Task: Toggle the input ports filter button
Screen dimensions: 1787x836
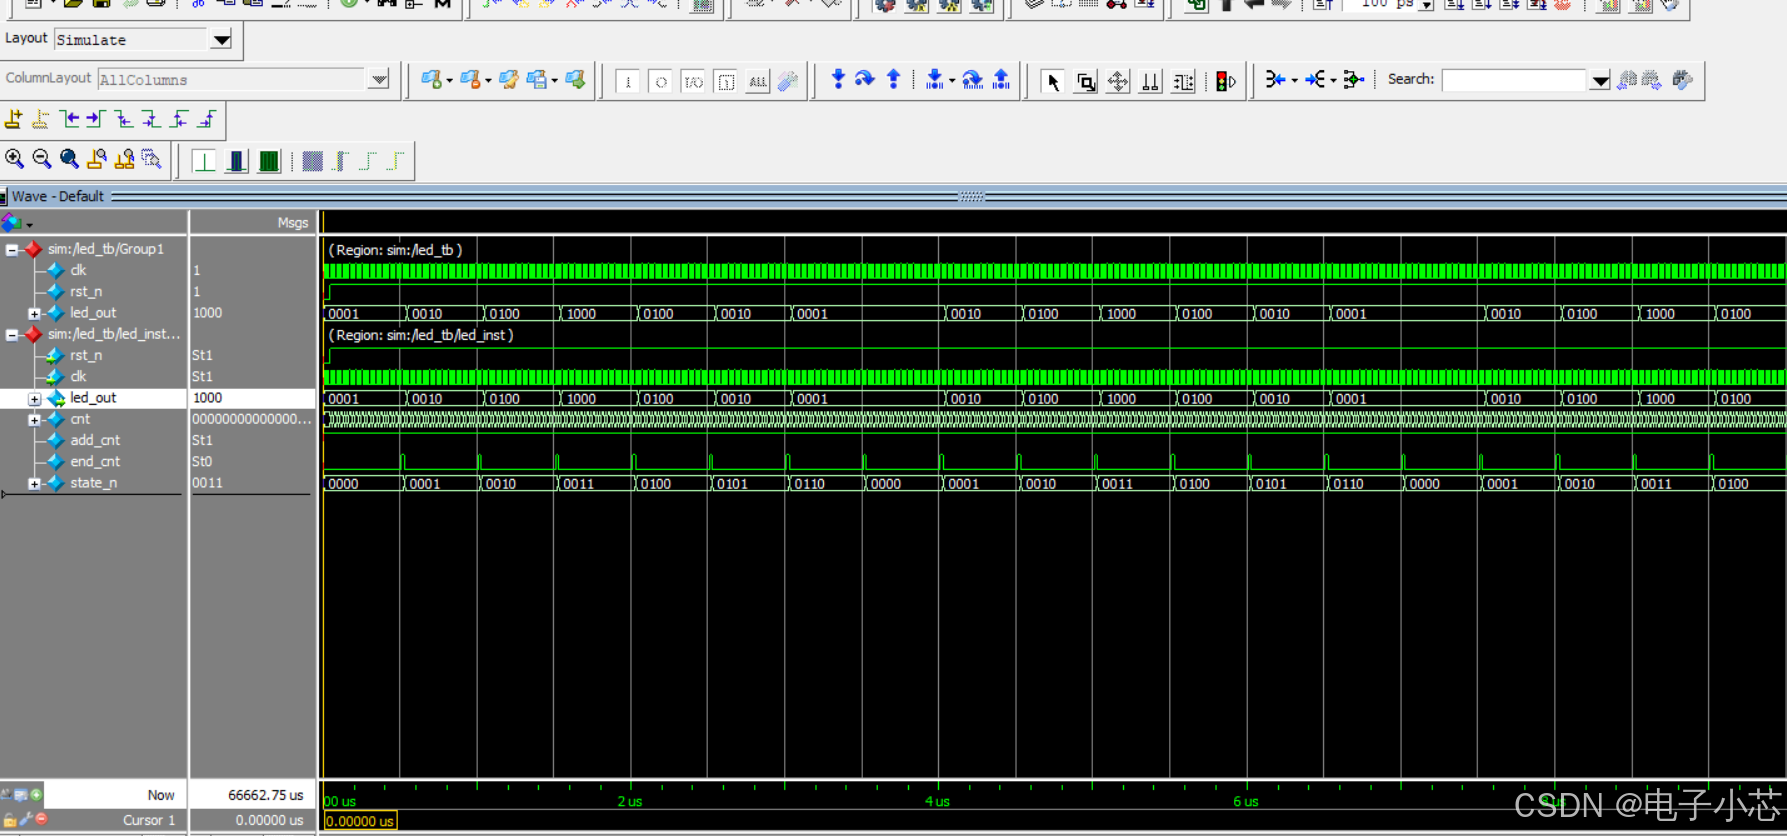Action: click(x=628, y=81)
